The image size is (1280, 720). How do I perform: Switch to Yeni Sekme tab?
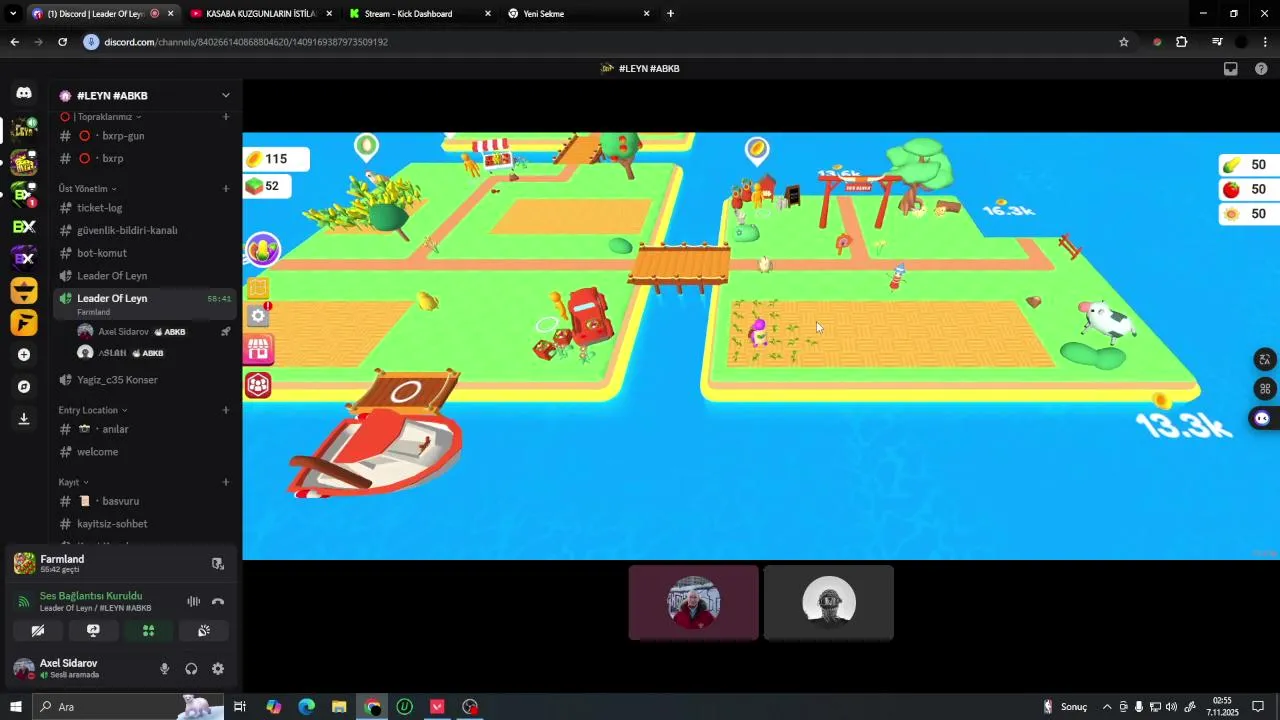(x=577, y=14)
